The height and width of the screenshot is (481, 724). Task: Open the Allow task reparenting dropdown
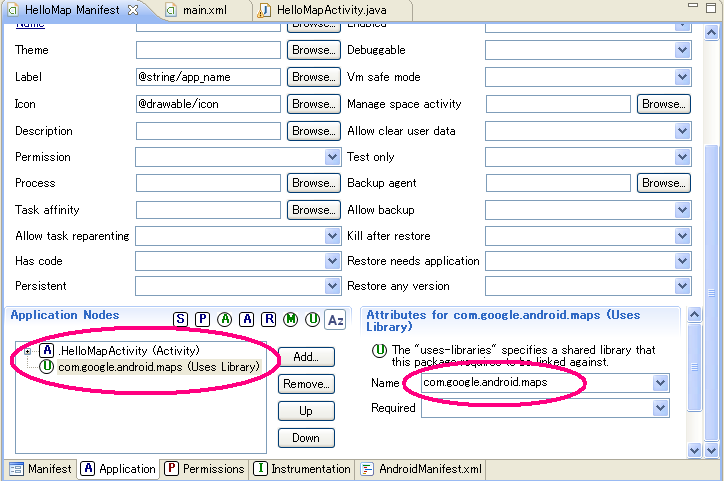pyautogui.click(x=332, y=236)
